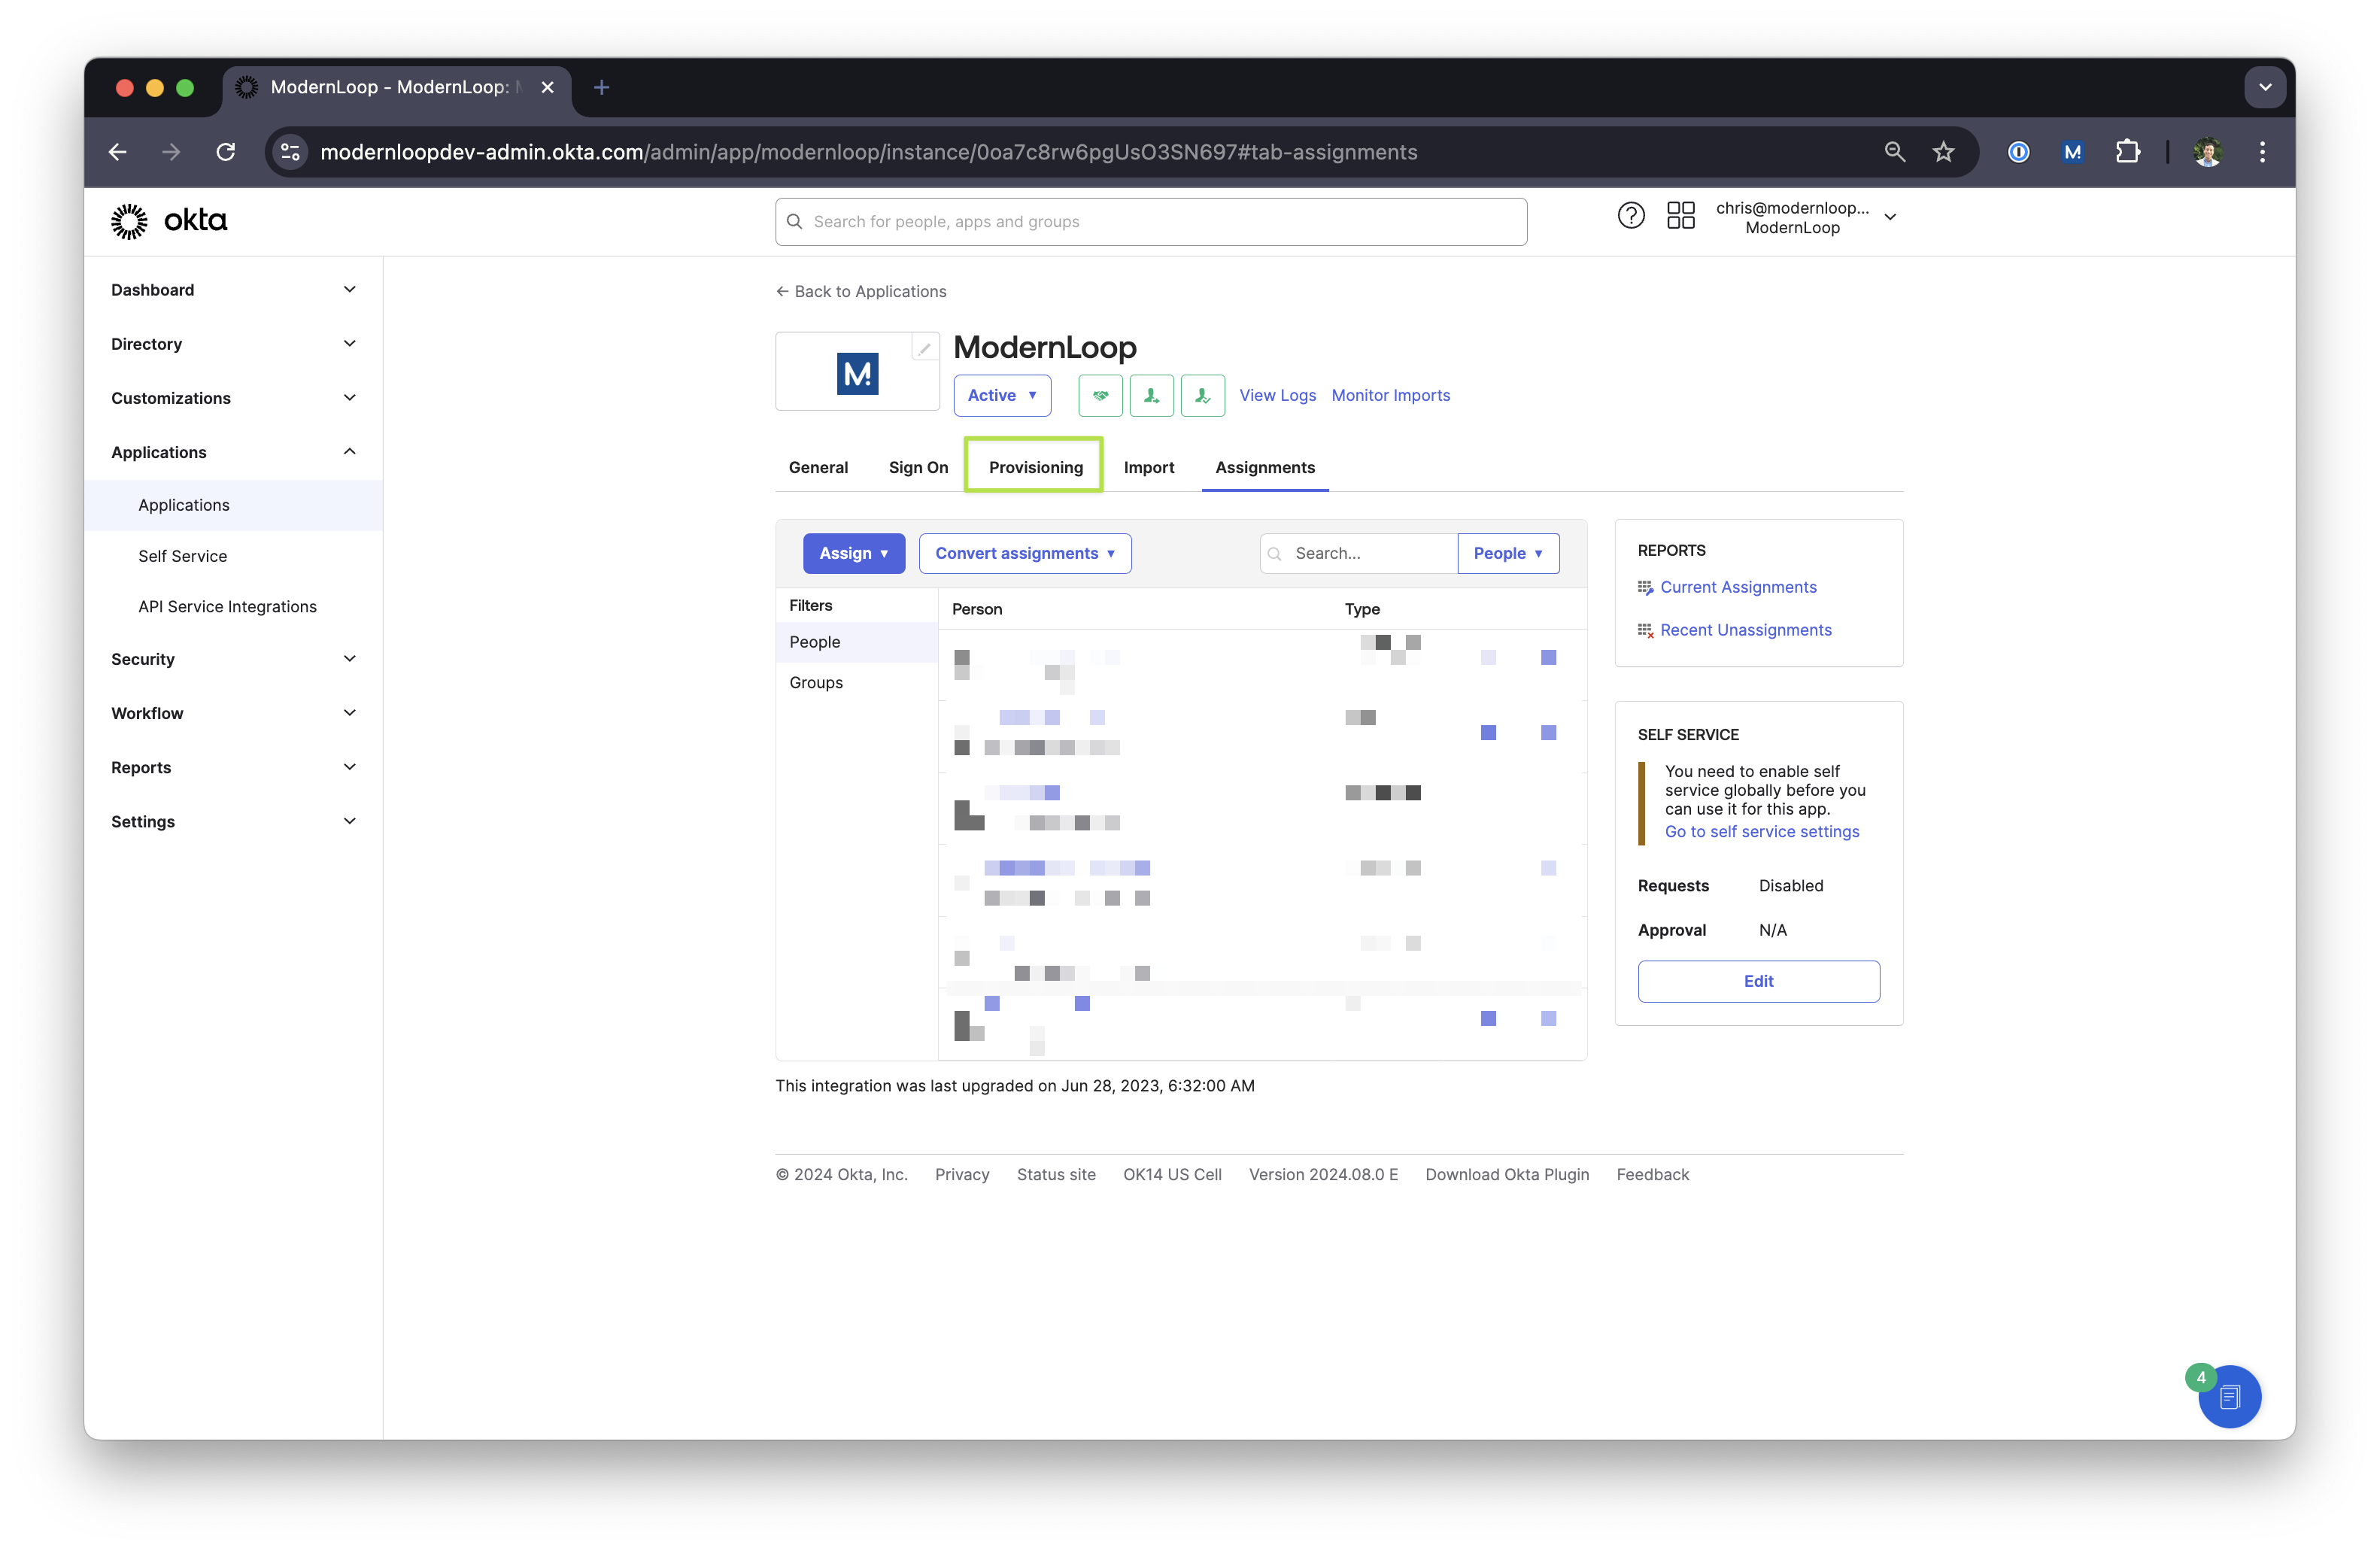Click the Okta logo
Screen dimensions: 2380x1551
click(169, 221)
